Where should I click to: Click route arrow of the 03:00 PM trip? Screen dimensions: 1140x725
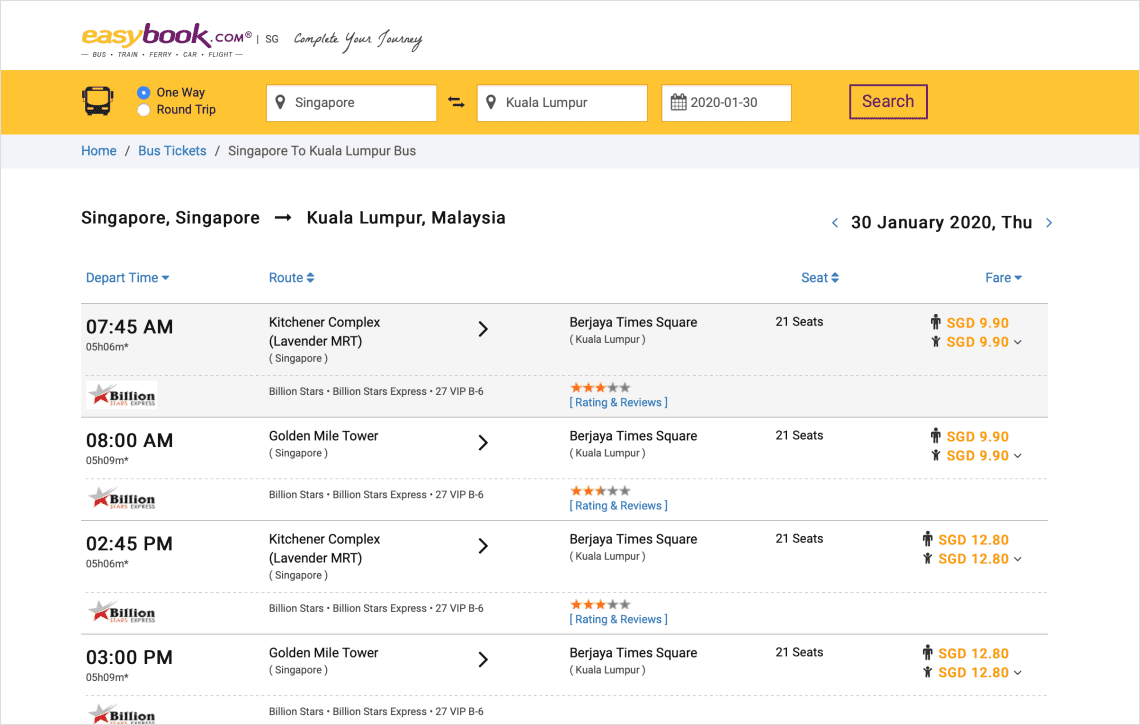pyautogui.click(x=483, y=659)
